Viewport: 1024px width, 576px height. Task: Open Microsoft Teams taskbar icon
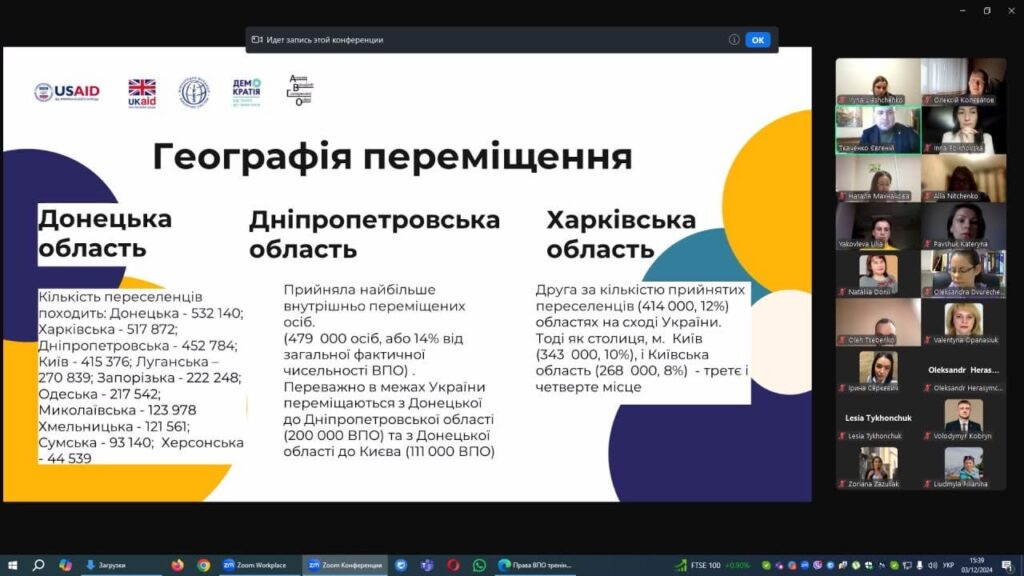pyautogui.click(x=427, y=565)
